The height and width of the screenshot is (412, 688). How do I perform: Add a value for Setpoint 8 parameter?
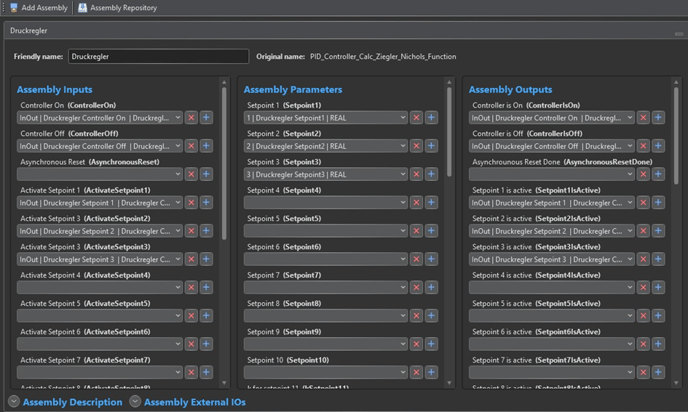click(431, 315)
